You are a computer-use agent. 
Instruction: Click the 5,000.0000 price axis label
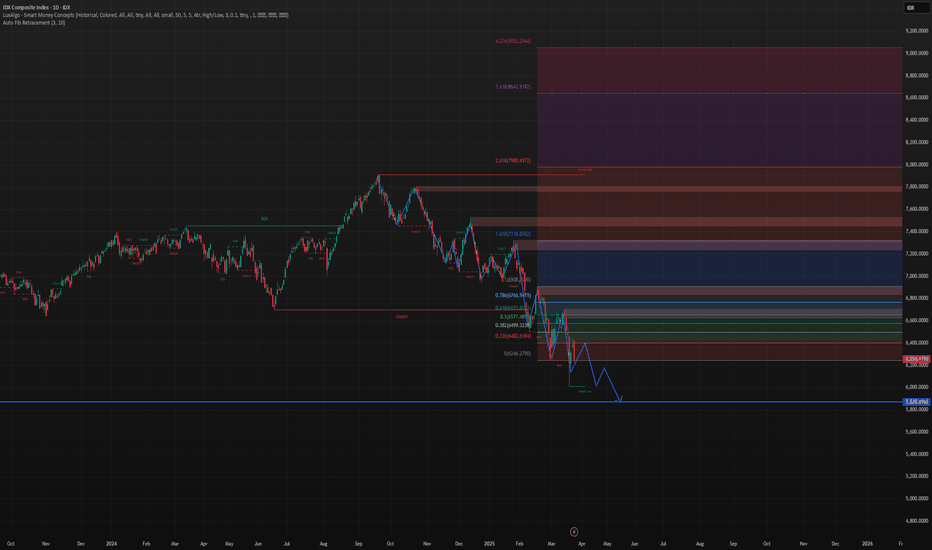tap(917, 498)
